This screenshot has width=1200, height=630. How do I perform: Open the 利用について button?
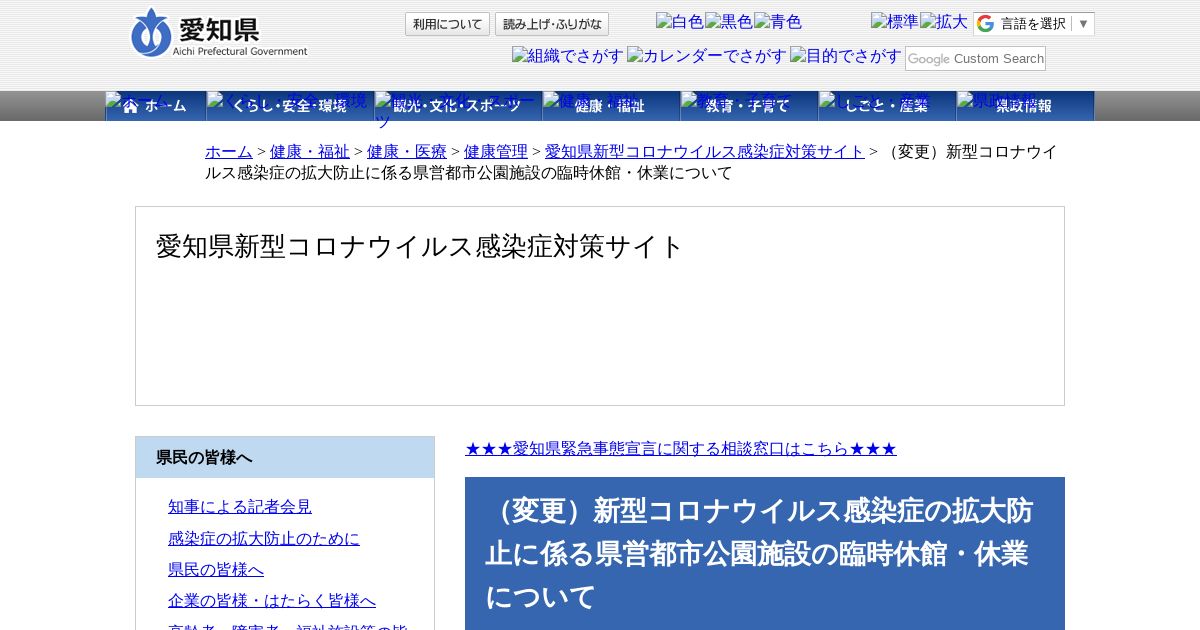tap(447, 24)
